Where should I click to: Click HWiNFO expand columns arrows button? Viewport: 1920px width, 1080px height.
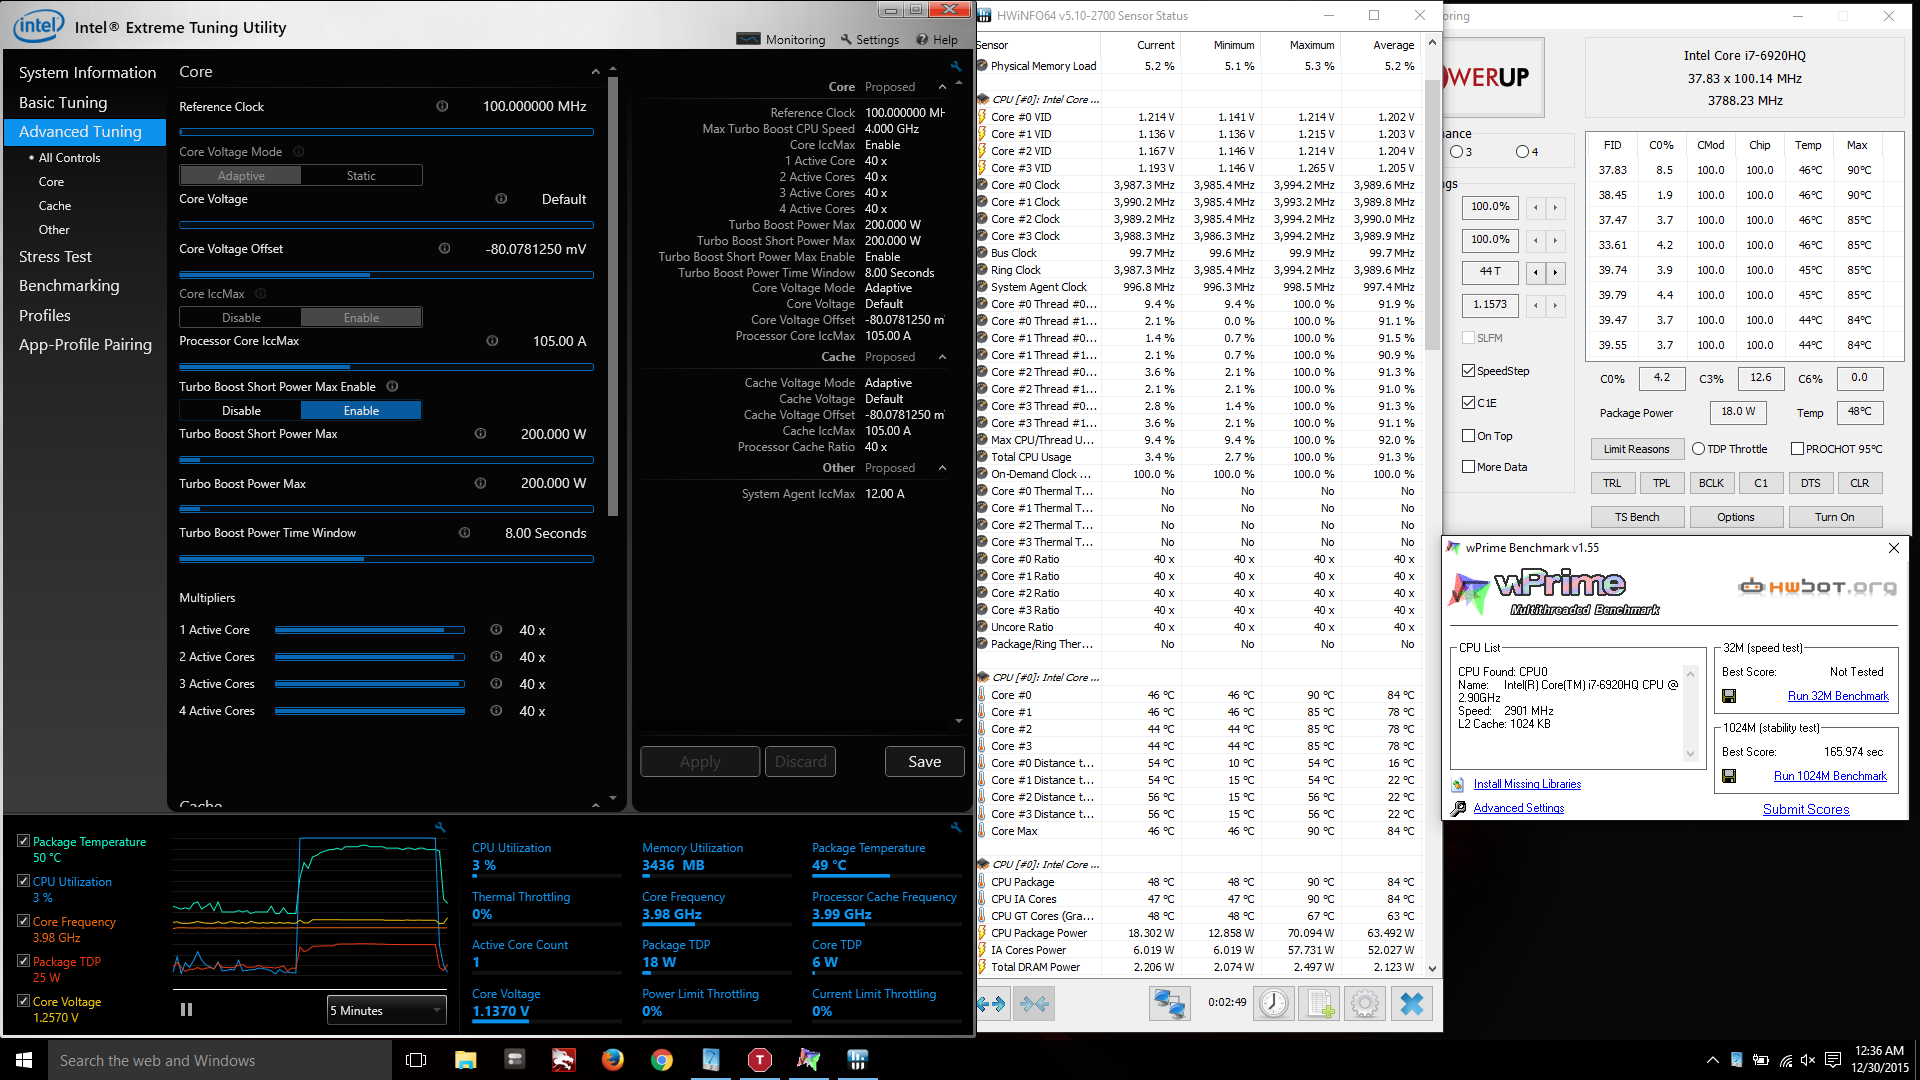pyautogui.click(x=992, y=1003)
